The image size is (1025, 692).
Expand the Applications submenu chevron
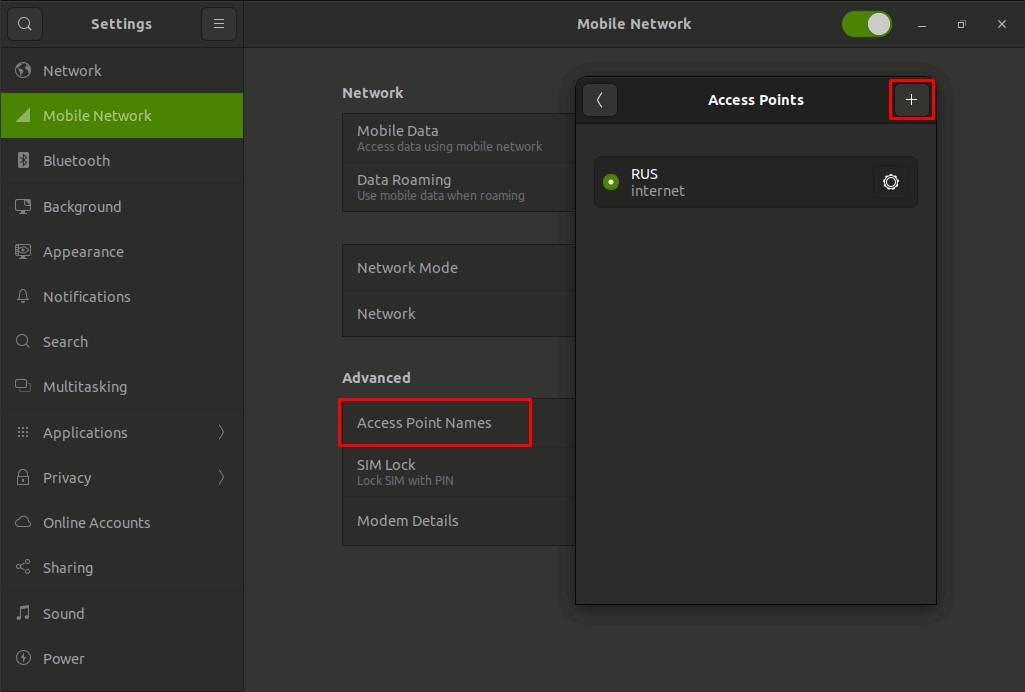click(x=221, y=432)
